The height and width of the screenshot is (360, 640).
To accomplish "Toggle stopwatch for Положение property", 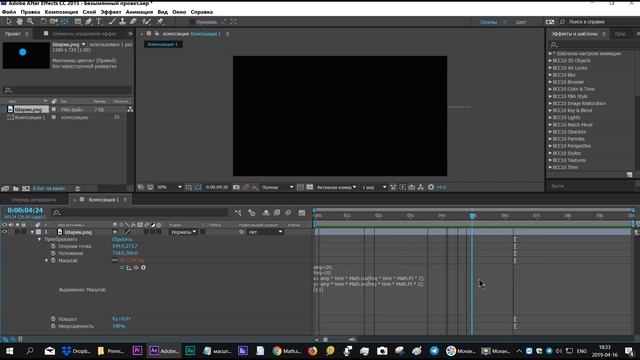I will click(53, 253).
